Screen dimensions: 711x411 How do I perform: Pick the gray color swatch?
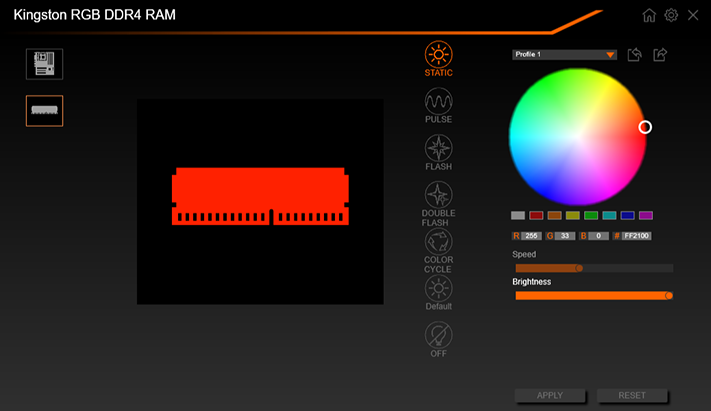click(518, 215)
